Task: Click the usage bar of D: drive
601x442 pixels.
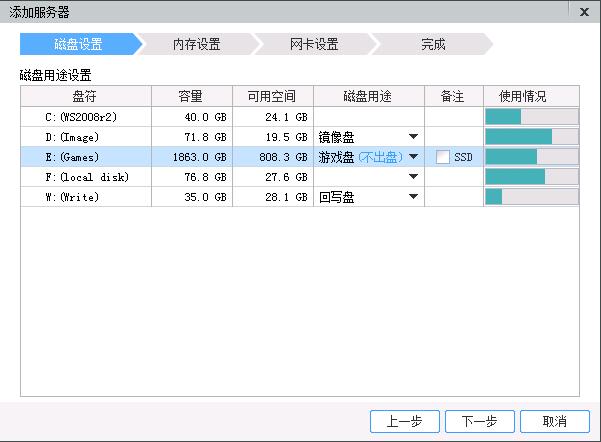Action: (x=532, y=136)
